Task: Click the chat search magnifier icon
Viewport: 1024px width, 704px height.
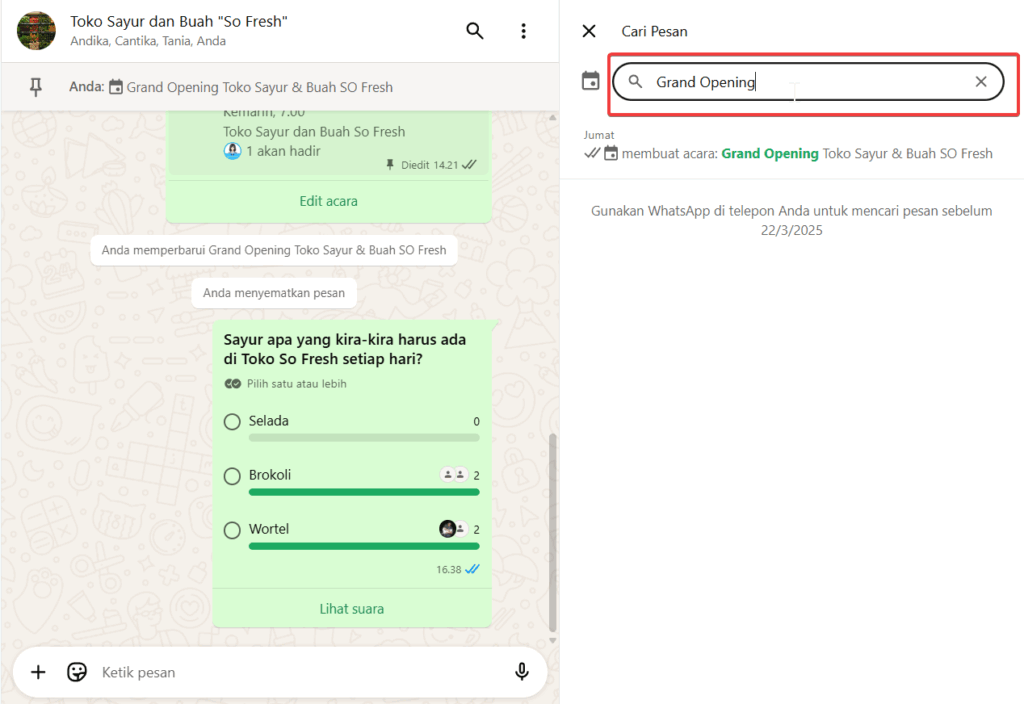Action: [x=475, y=31]
